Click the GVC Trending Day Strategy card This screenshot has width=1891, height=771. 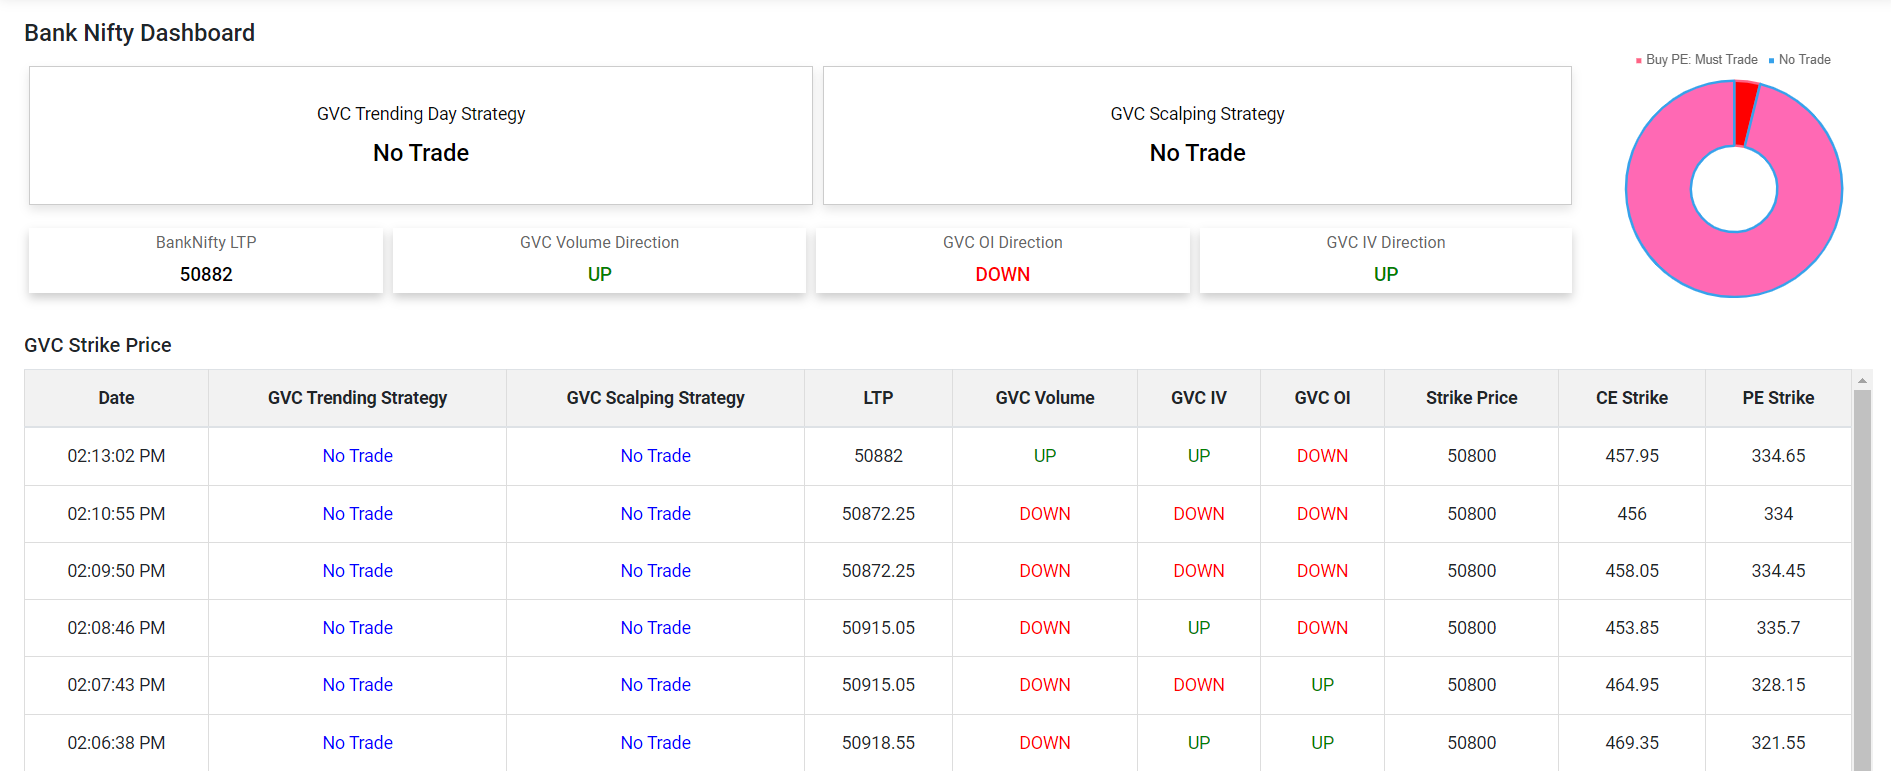[421, 136]
